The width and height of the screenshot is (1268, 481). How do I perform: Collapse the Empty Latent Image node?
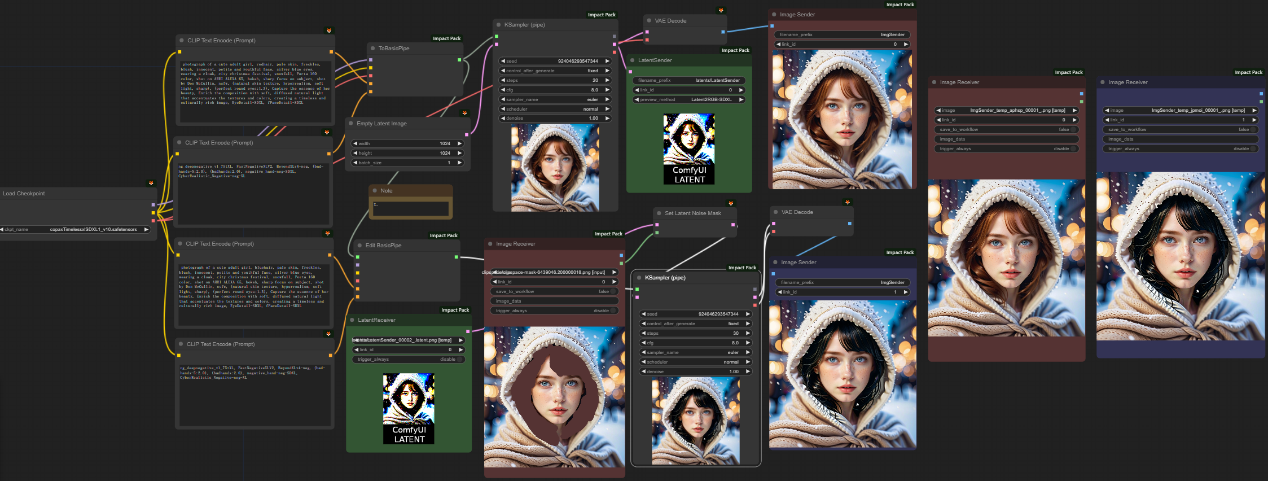(x=353, y=124)
